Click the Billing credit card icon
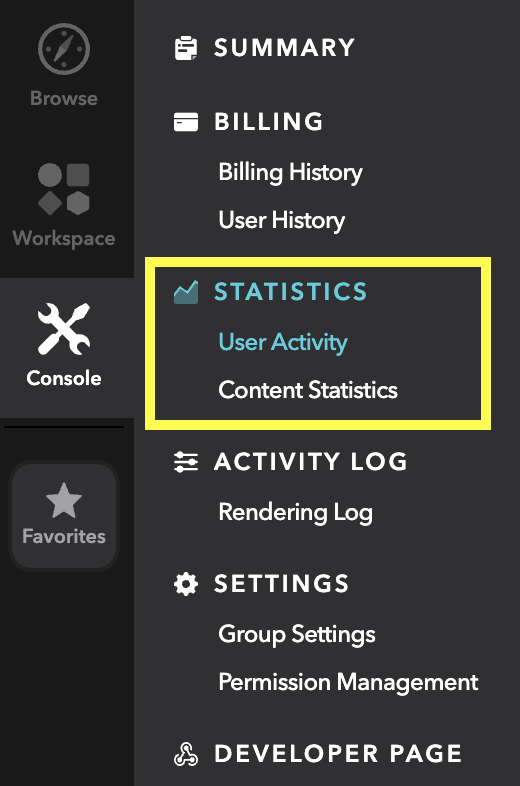This screenshot has height=786, width=520. (186, 122)
